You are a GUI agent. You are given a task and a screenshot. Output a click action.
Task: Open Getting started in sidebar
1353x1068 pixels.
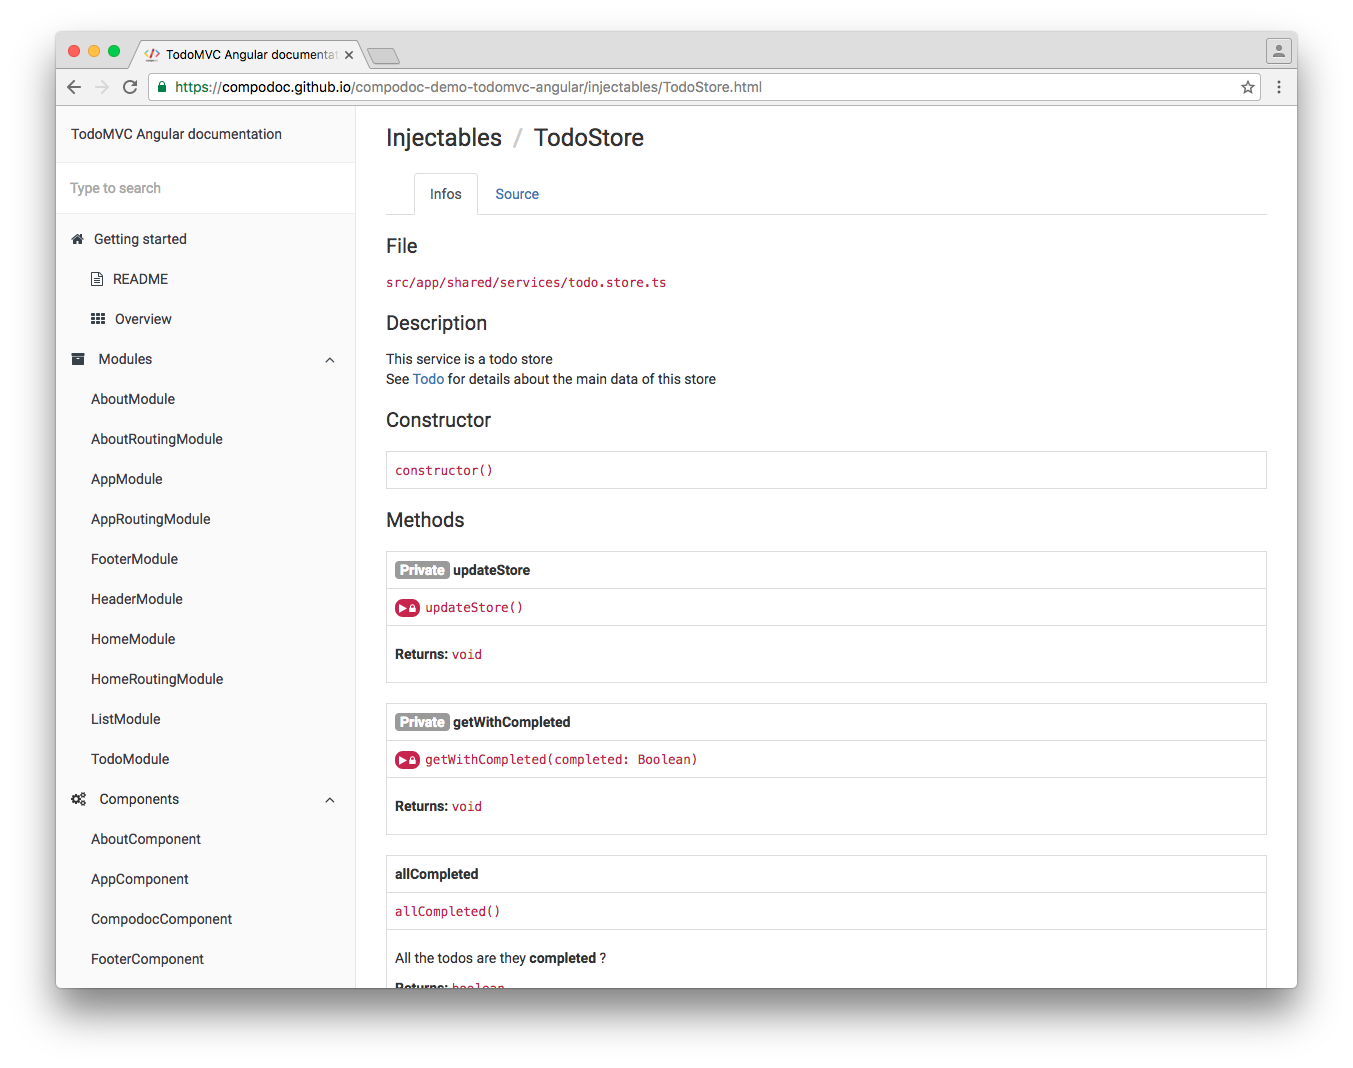(140, 239)
